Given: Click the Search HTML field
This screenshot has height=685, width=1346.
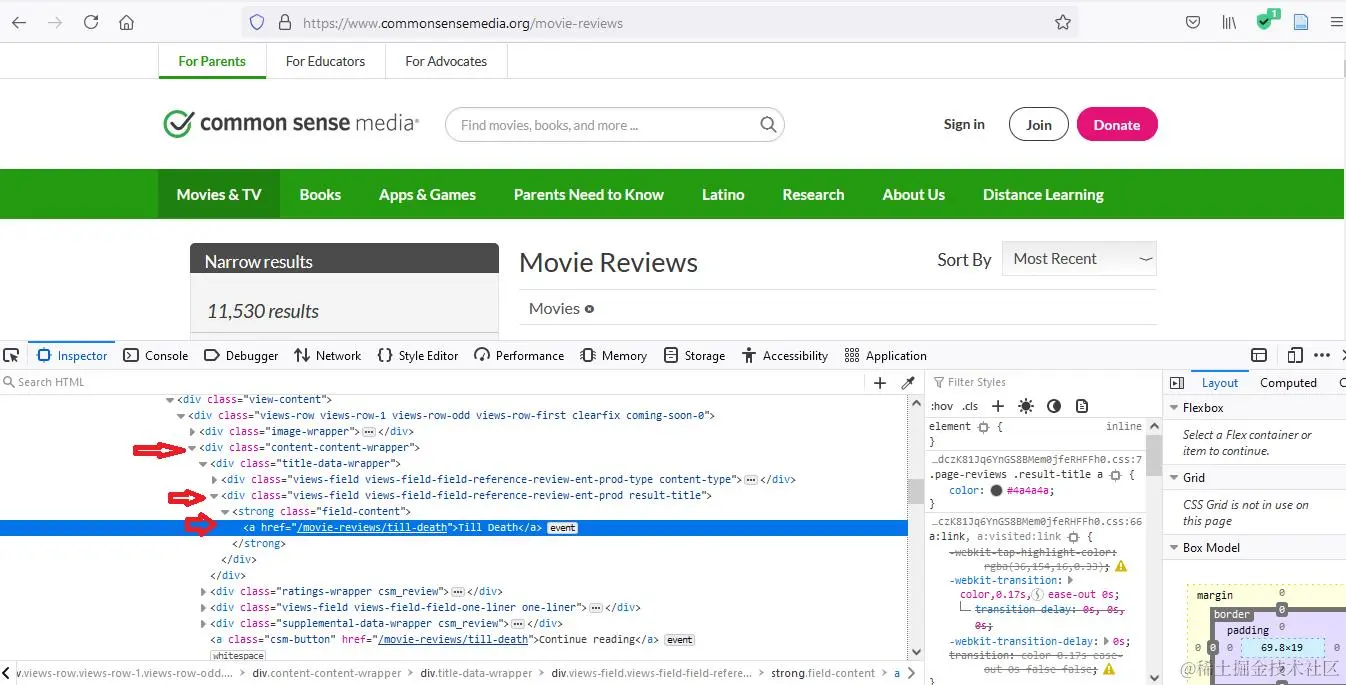Looking at the screenshot, I should click(x=430, y=382).
